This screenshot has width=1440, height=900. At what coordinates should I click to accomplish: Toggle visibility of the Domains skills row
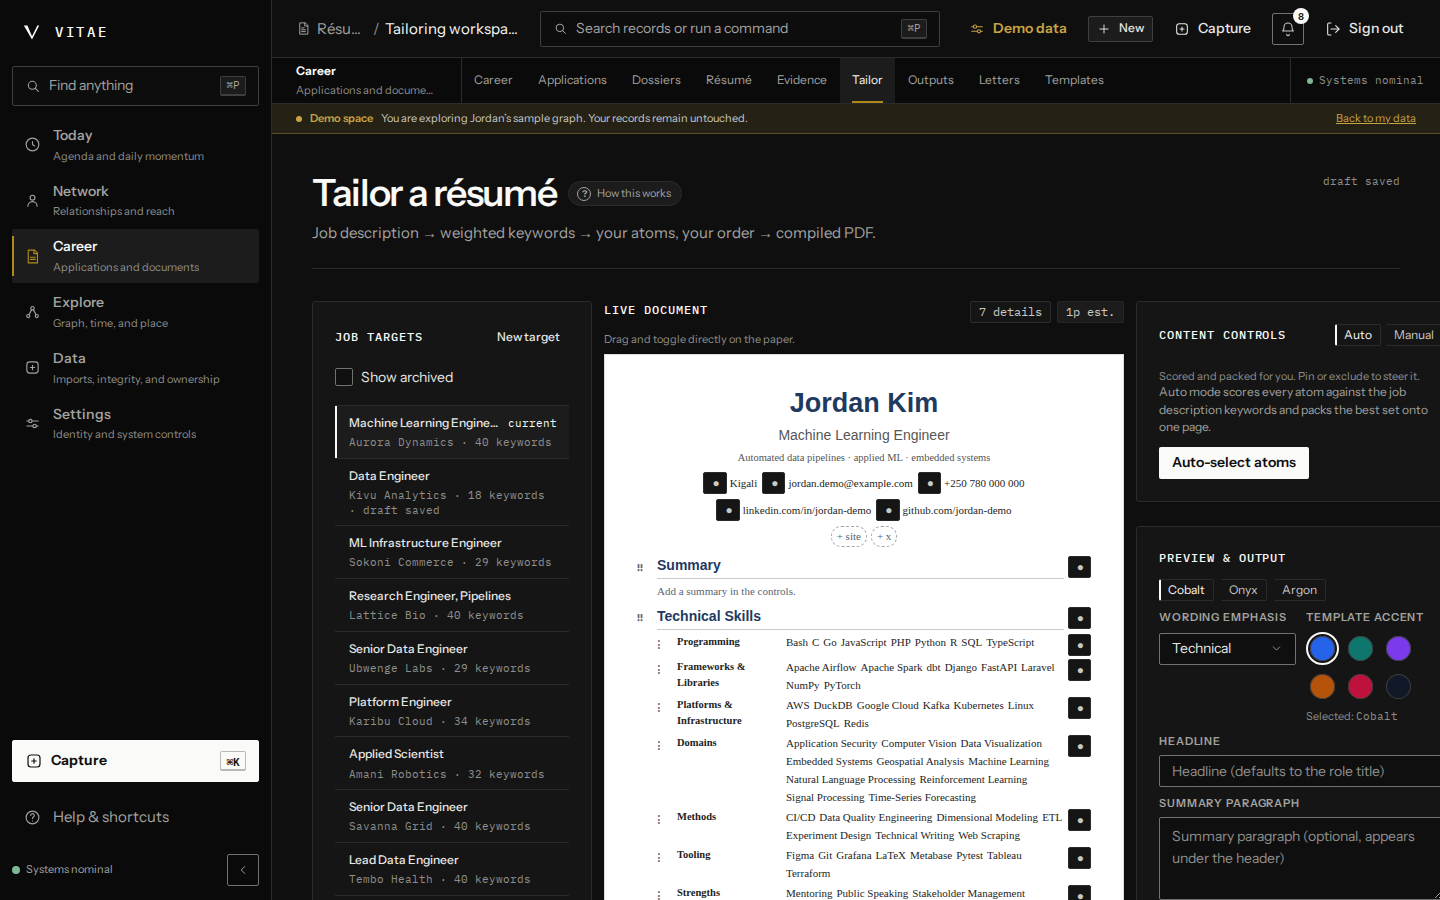(x=1079, y=746)
